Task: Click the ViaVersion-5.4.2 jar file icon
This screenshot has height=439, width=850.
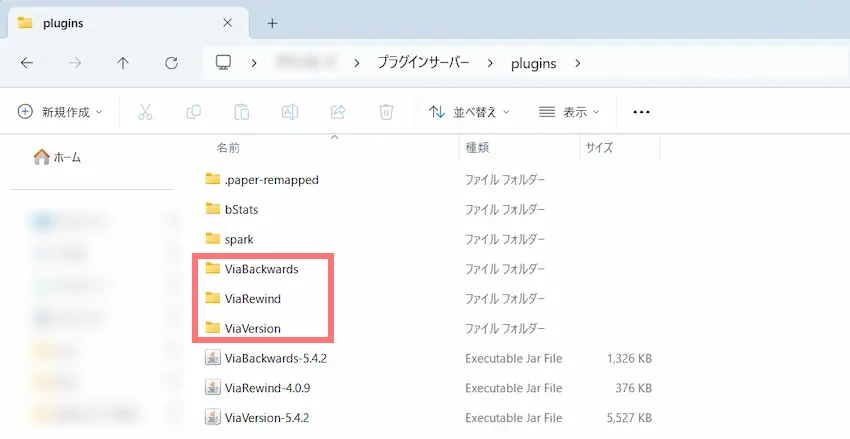Action: [x=212, y=417]
